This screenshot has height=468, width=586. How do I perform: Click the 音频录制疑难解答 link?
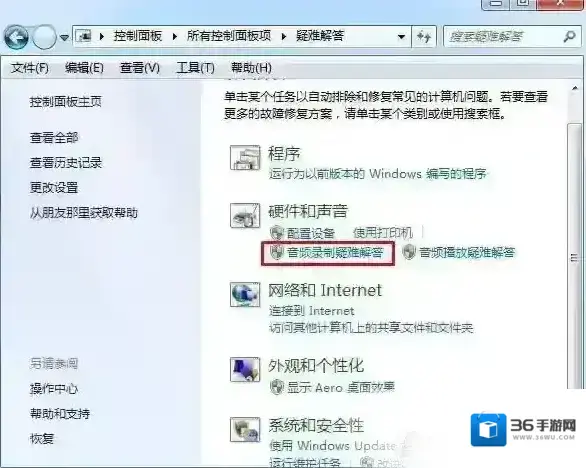[335, 253]
